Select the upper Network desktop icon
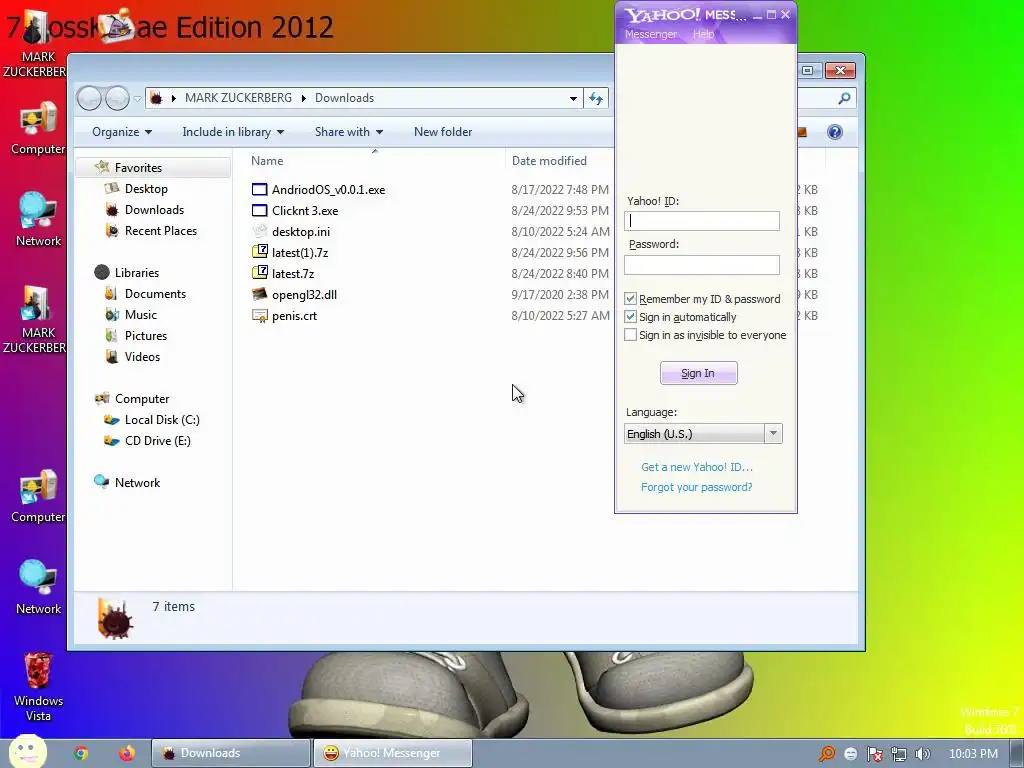This screenshot has height=768, width=1024. 38,211
